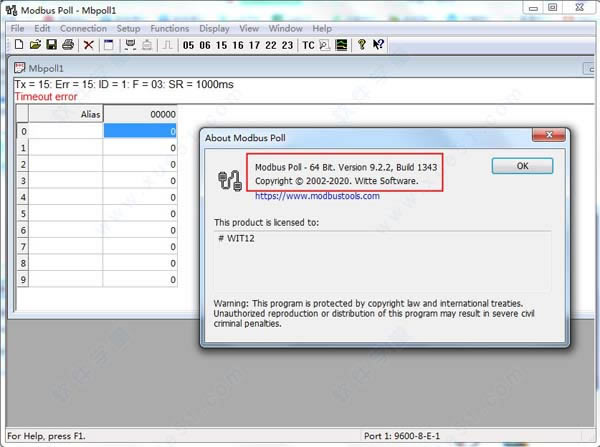Click the red X delete icon
Viewport: 600px width, 447px height.
pyautogui.click(x=89, y=45)
